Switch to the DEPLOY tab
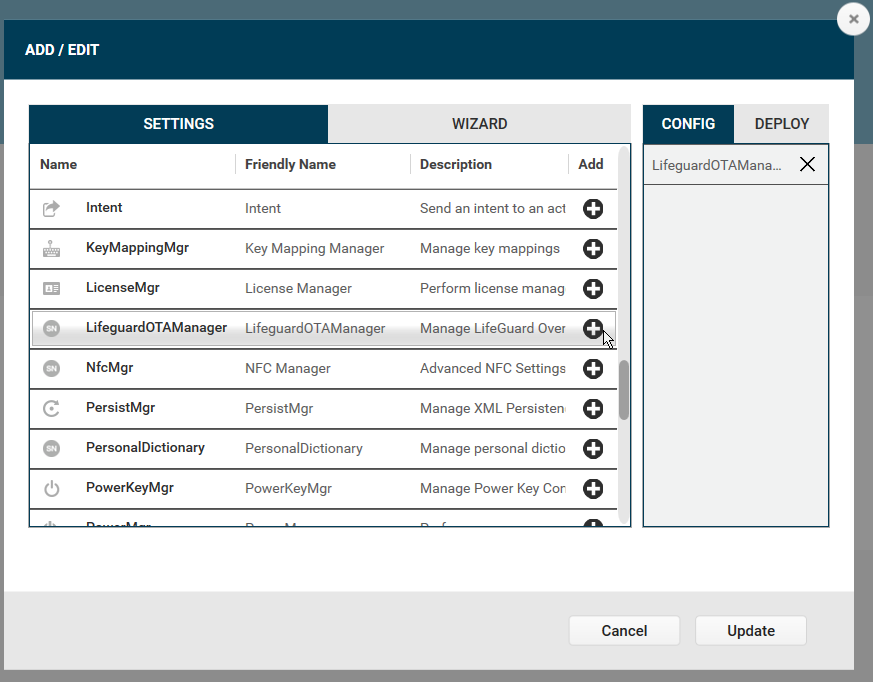 (781, 123)
